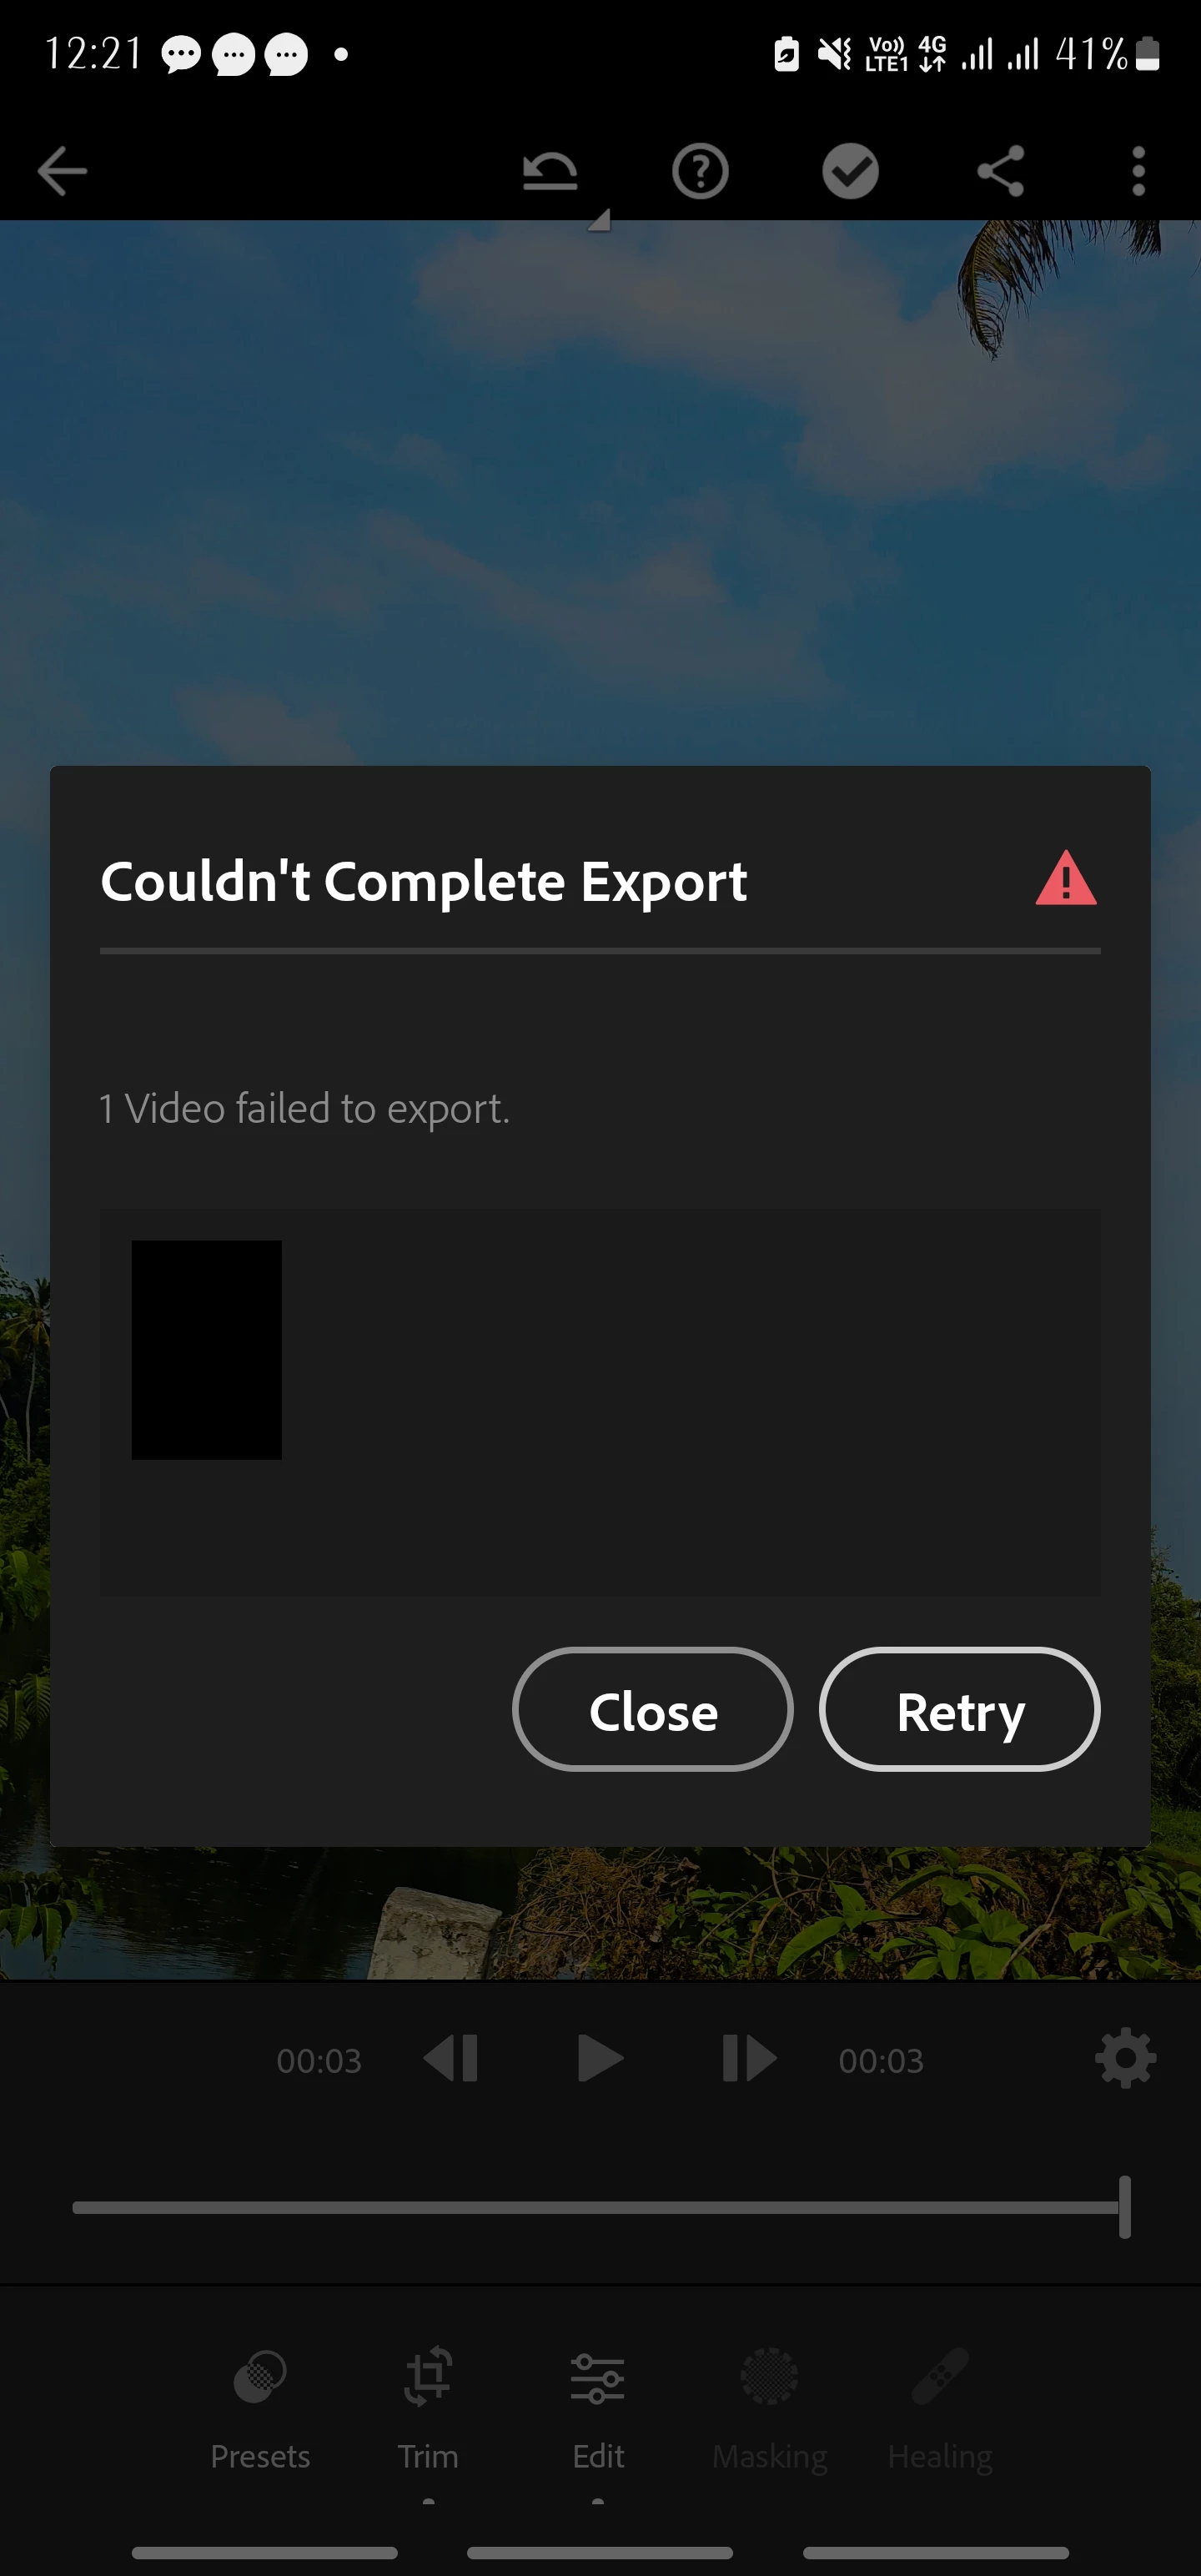Play the video
This screenshot has width=1201, height=2576.
pyautogui.click(x=600, y=2060)
